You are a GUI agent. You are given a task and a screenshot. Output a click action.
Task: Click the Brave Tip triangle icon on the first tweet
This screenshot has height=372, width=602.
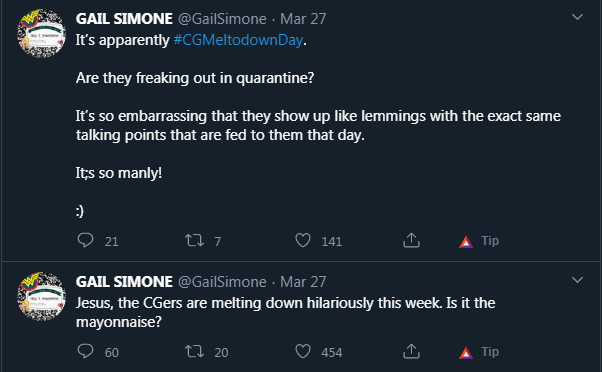pos(466,241)
